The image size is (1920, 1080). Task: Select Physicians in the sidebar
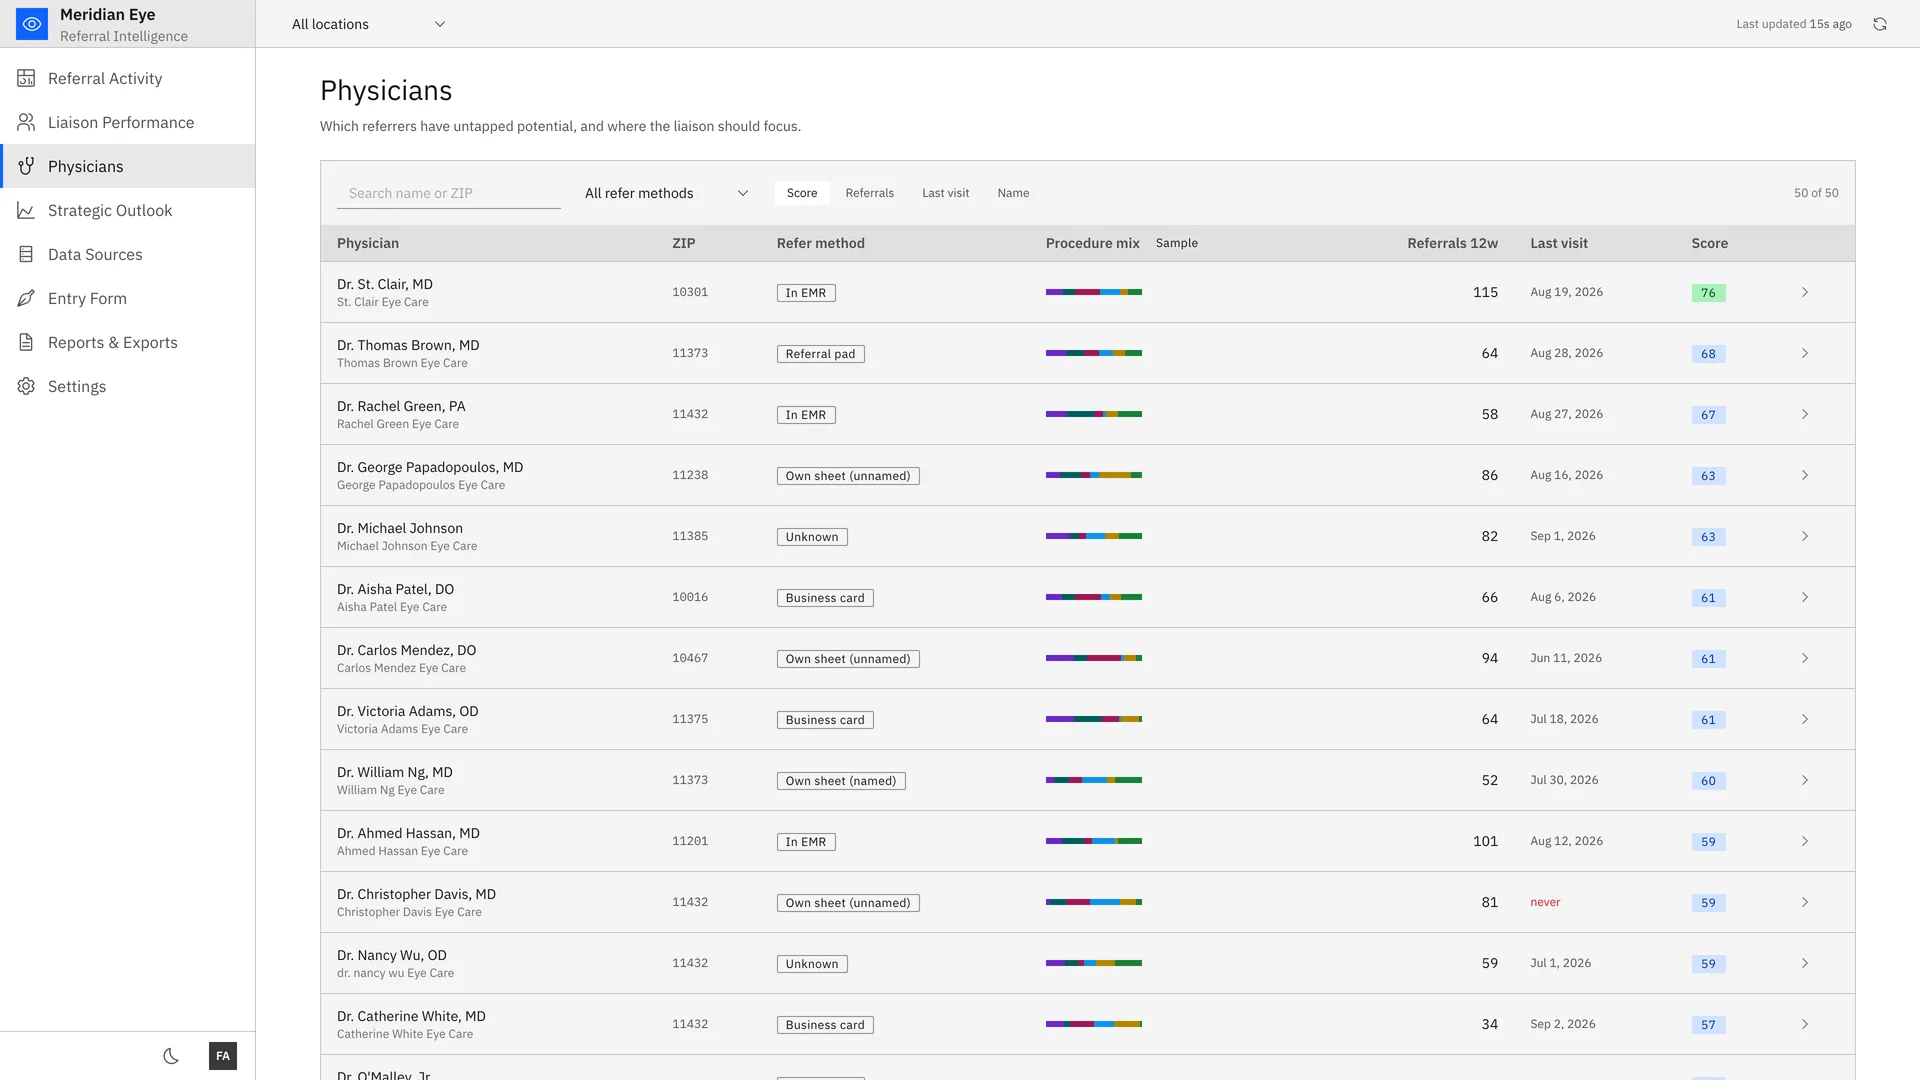click(x=128, y=166)
